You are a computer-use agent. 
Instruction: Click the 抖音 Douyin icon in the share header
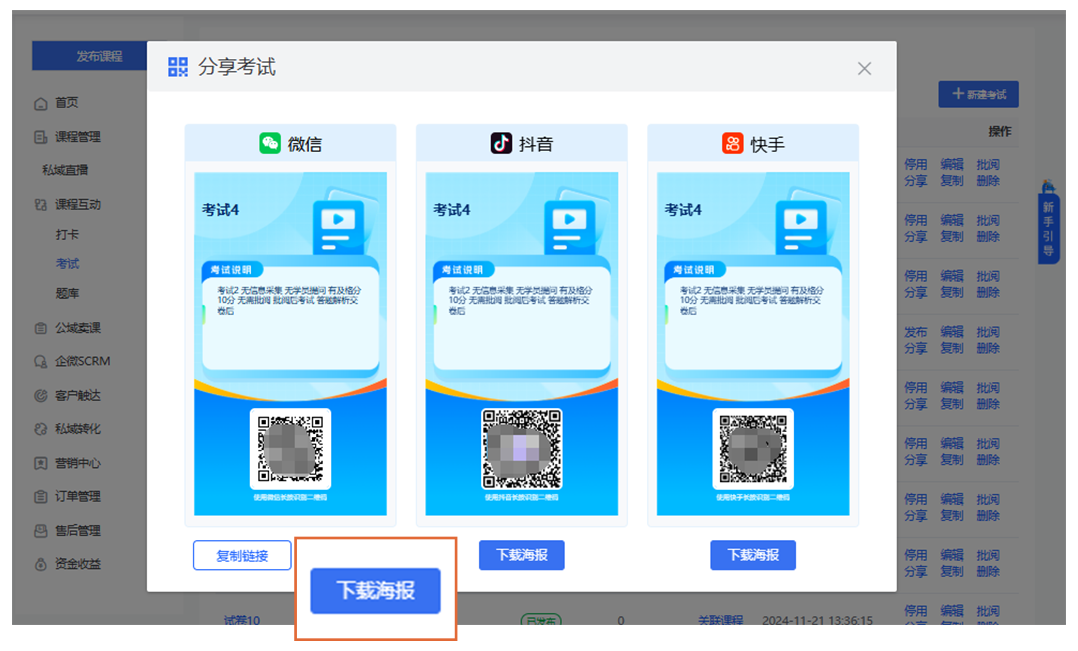click(501, 144)
